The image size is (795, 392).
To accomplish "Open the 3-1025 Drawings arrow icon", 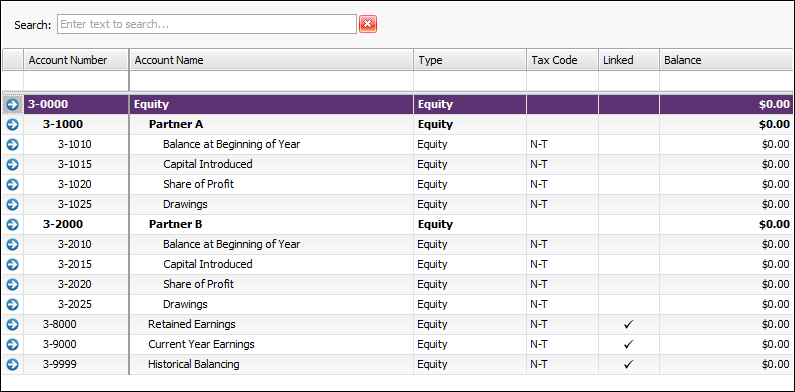I will pyautogui.click(x=13, y=204).
